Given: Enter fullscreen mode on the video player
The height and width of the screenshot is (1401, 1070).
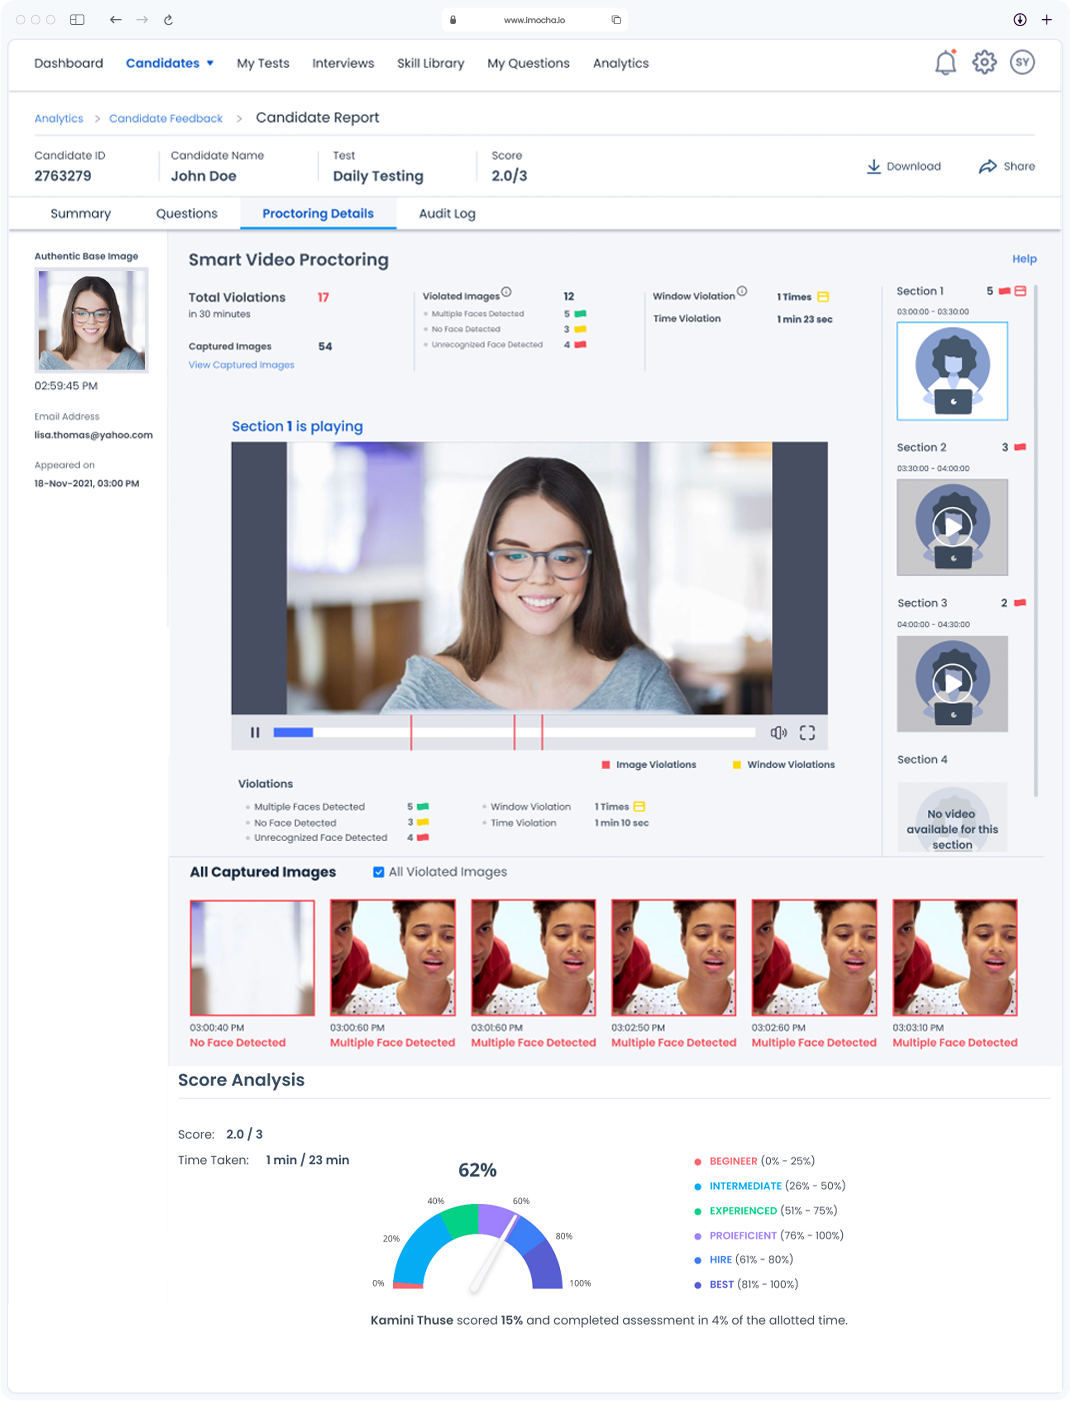Looking at the screenshot, I should click(808, 732).
